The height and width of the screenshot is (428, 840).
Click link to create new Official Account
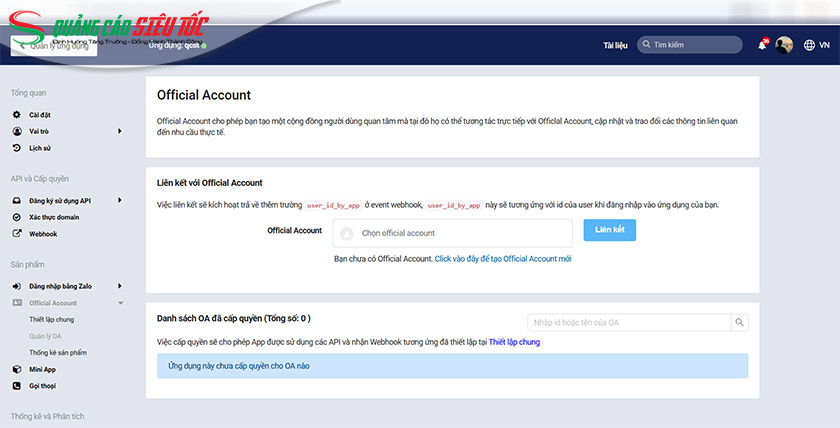(x=503, y=258)
